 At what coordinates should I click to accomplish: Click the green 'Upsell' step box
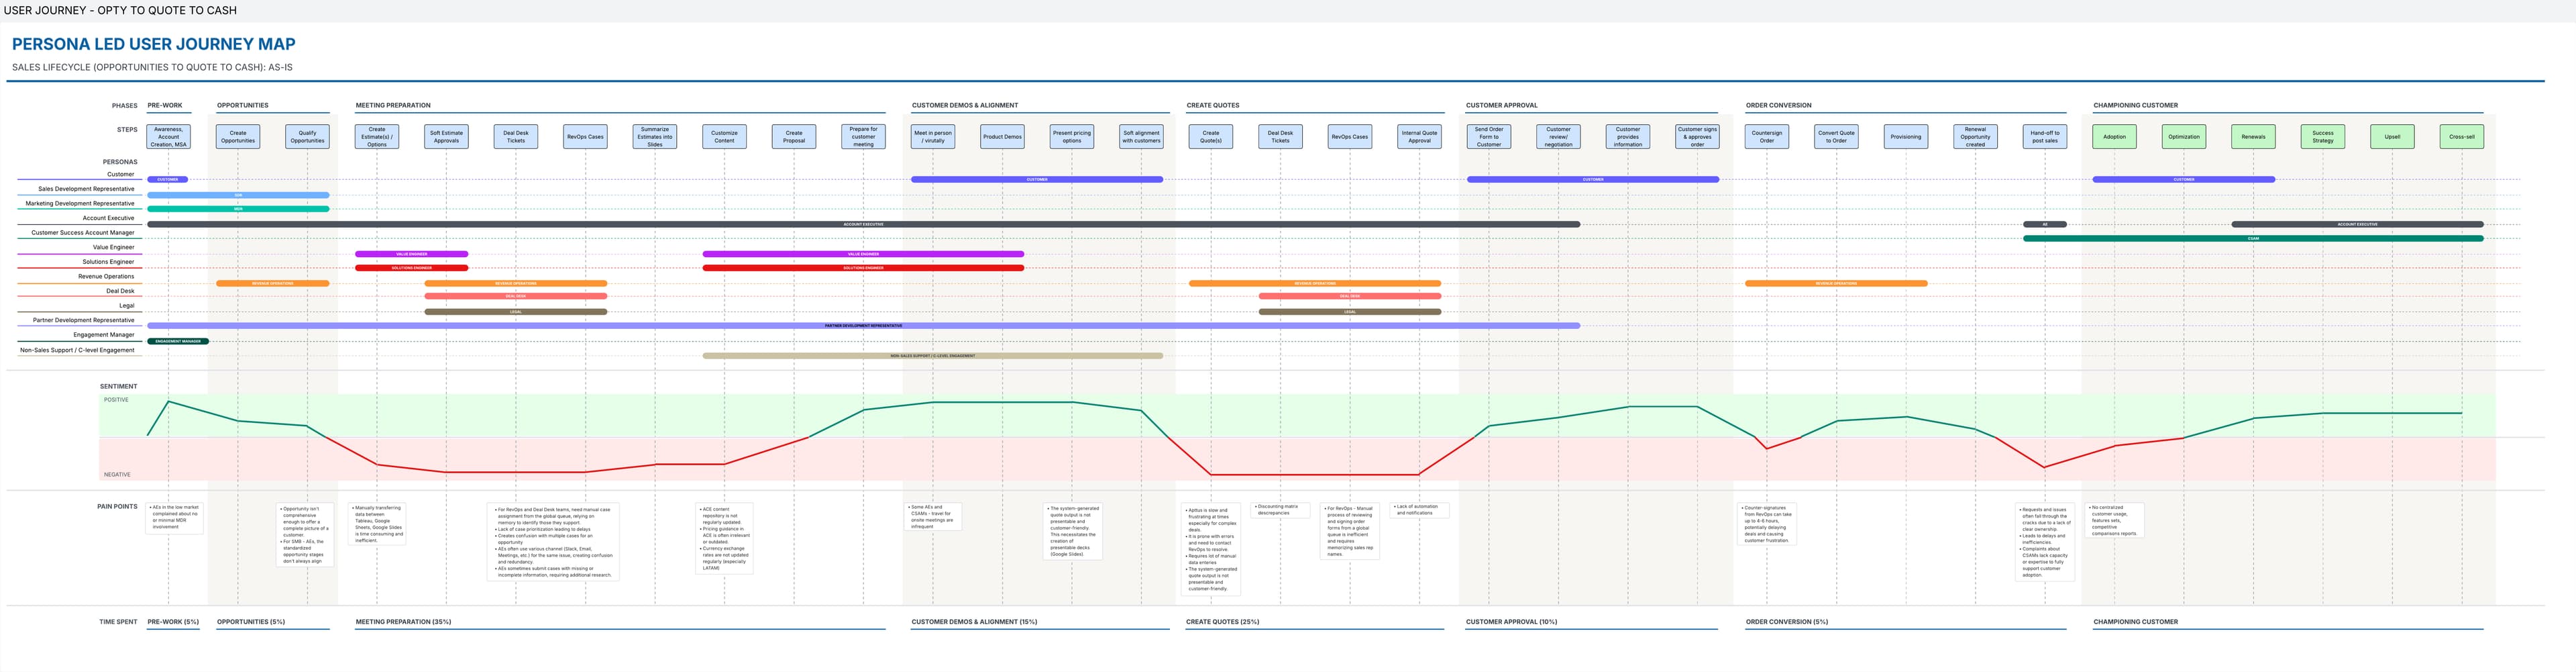pos(2393,137)
